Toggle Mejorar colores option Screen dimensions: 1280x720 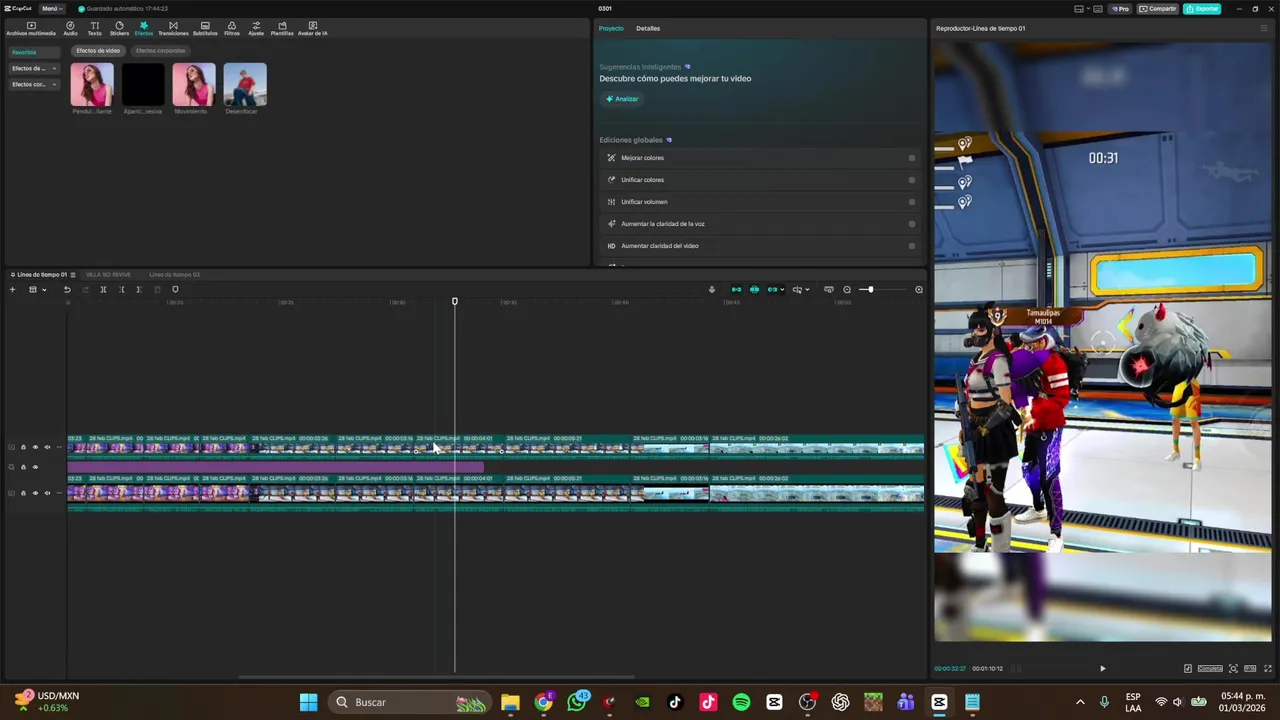point(911,158)
